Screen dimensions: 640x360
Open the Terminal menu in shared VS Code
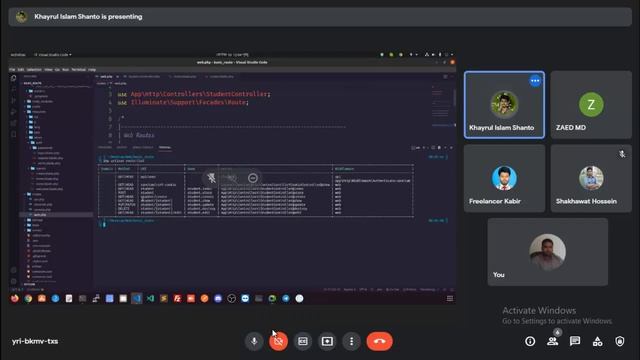79,70
